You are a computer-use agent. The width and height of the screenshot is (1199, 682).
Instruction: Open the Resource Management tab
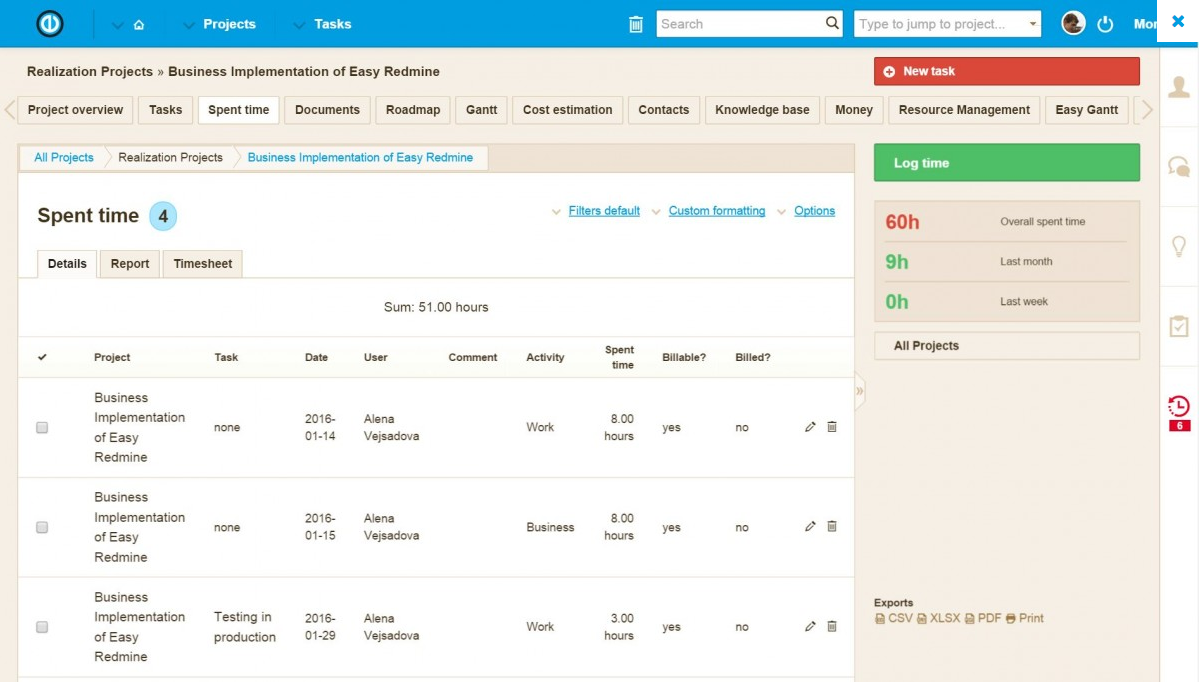[x=964, y=110]
